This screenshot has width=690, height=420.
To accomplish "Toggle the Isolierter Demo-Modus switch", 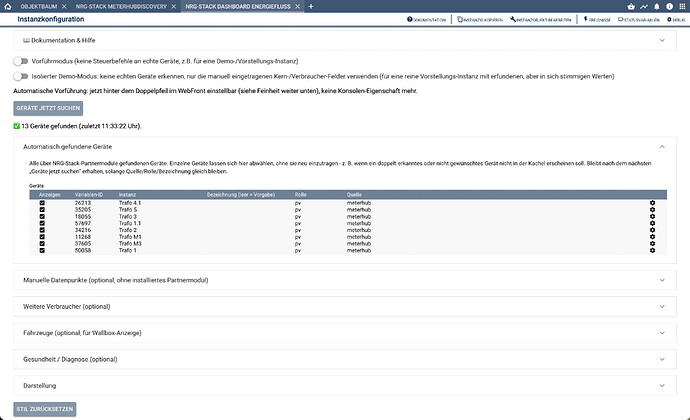I will click(x=20, y=76).
